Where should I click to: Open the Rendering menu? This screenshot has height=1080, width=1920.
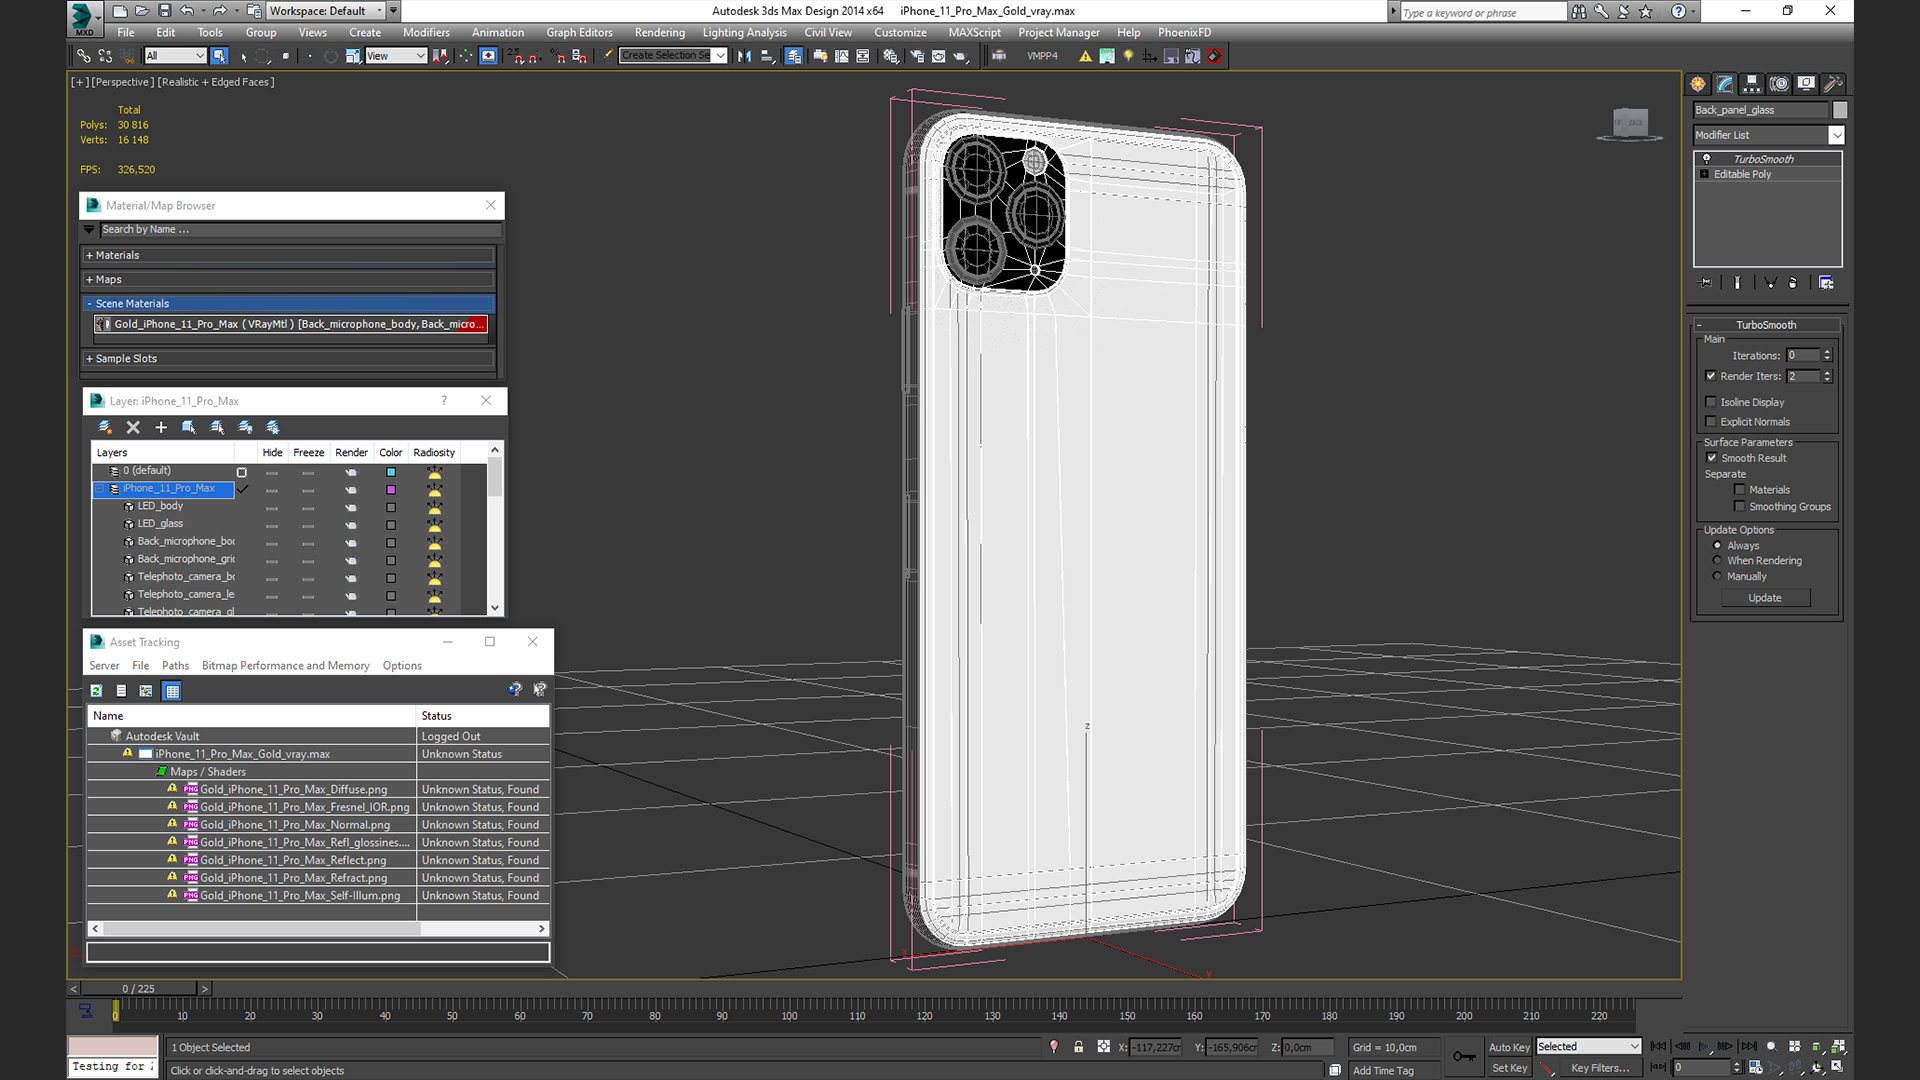pyautogui.click(x=660, y=32)
